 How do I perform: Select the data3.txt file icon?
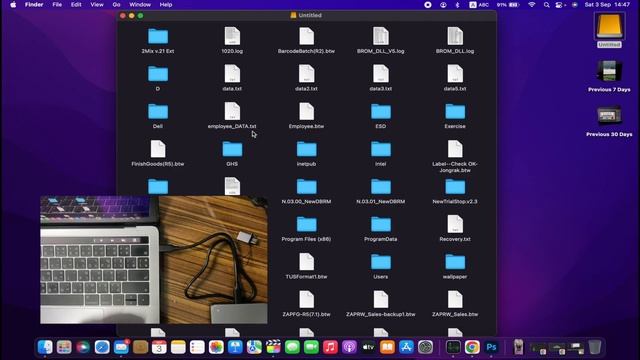click(380, 74)
